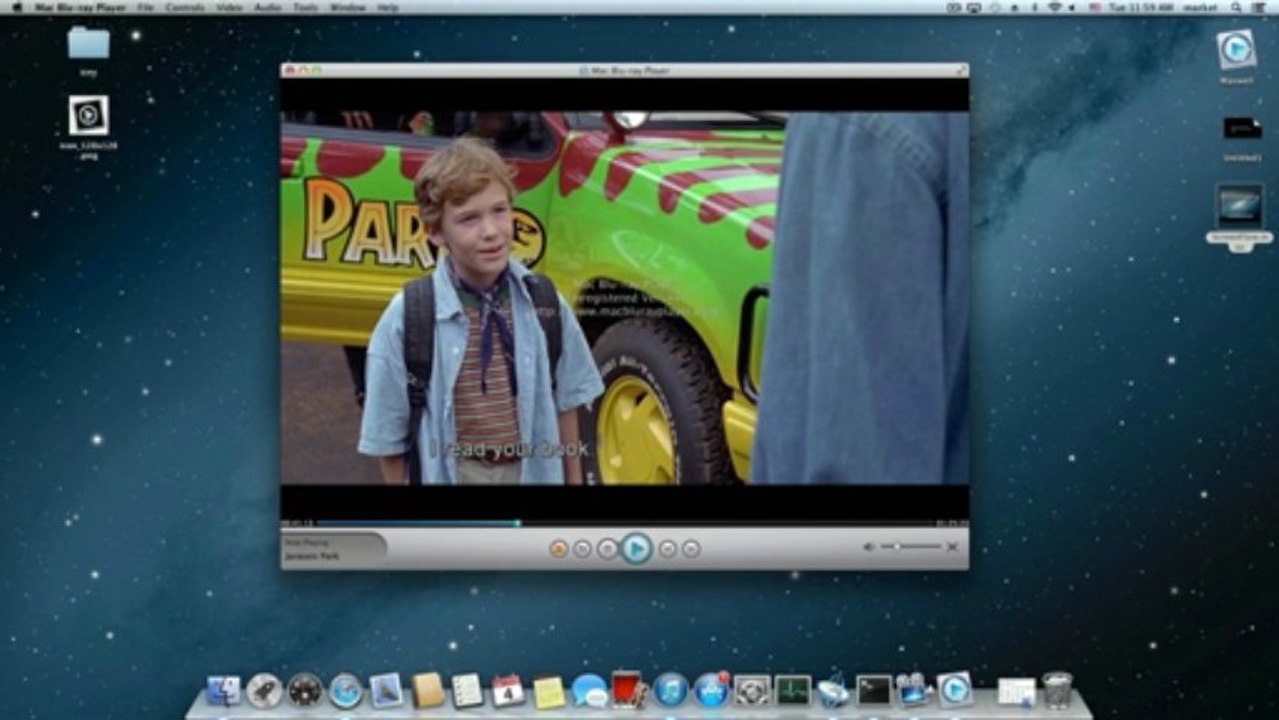Mute audio via the speaker icon

(869, 547)
